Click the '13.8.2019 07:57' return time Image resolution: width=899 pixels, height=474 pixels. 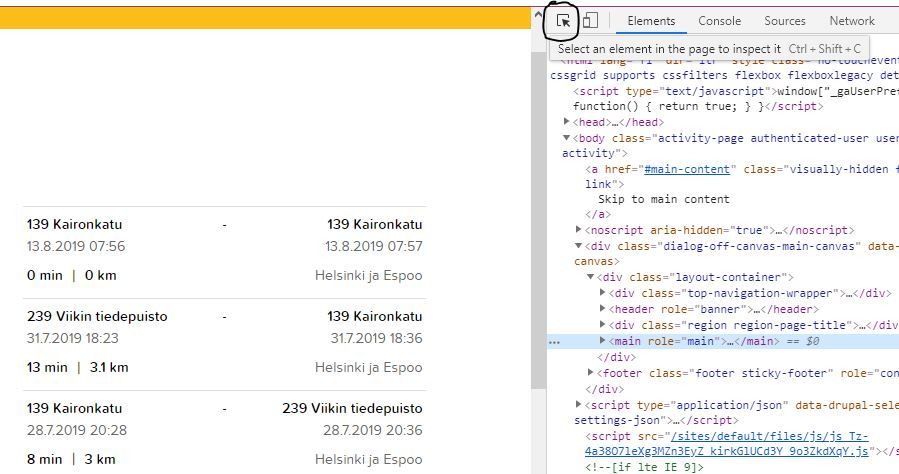click(x=374, y=246)
